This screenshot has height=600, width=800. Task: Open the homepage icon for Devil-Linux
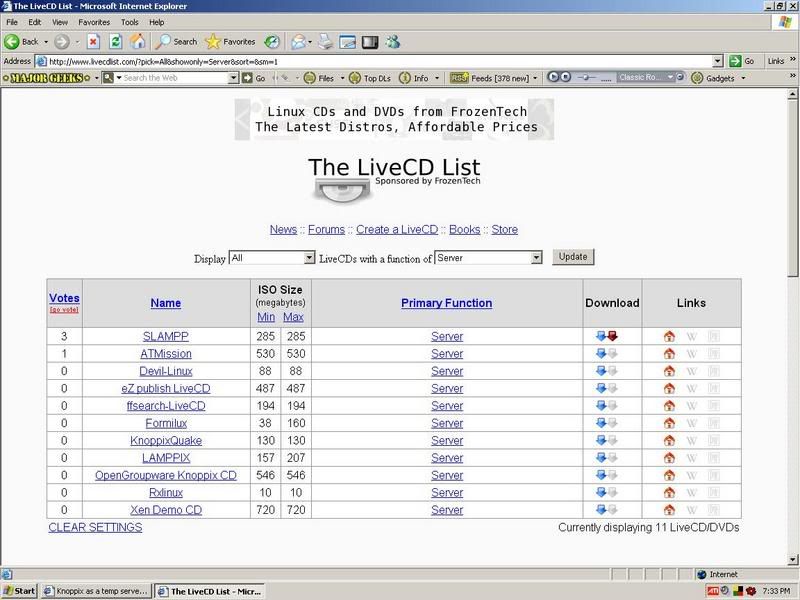click(669, 371)
